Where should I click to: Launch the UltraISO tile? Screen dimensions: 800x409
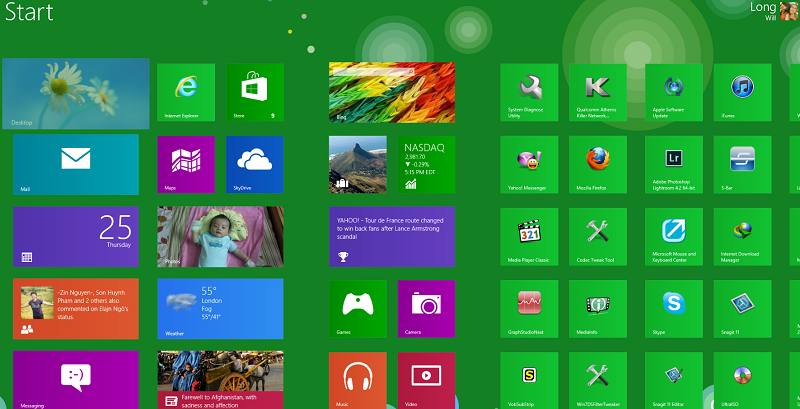[x=742, y=380]
